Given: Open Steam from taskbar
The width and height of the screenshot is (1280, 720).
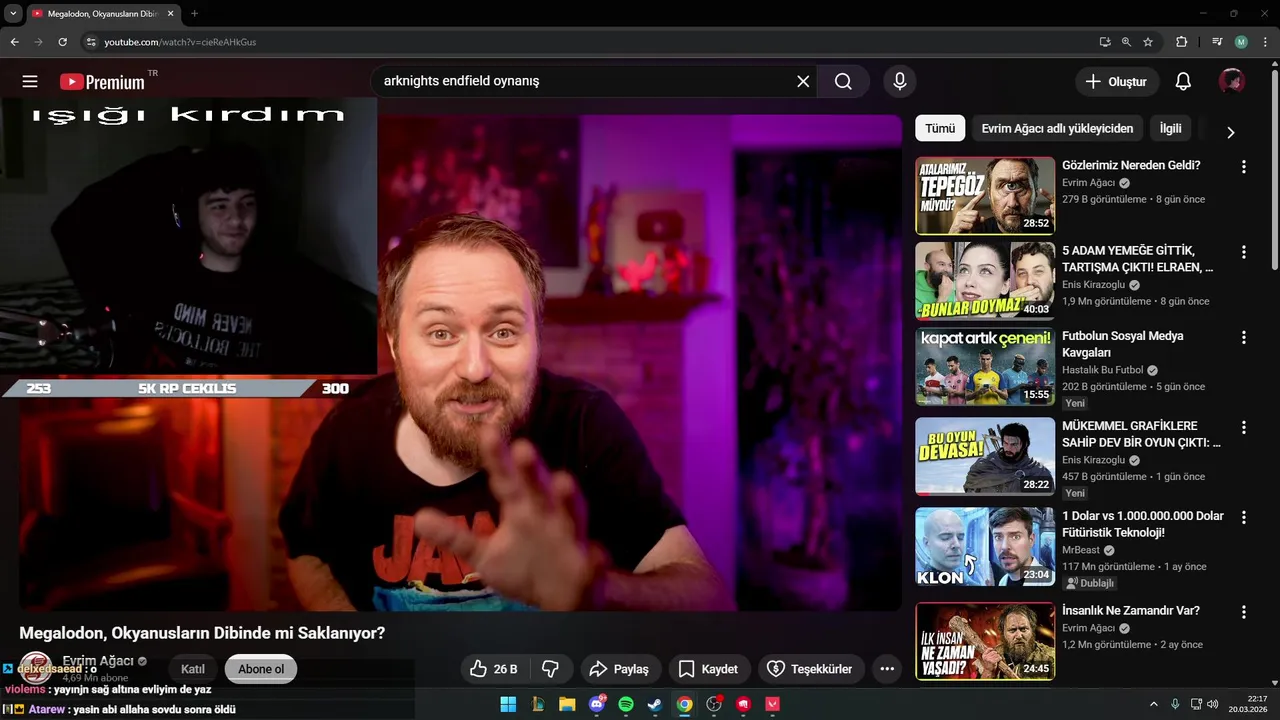Looking at the screenshot, I should point(654,704).
